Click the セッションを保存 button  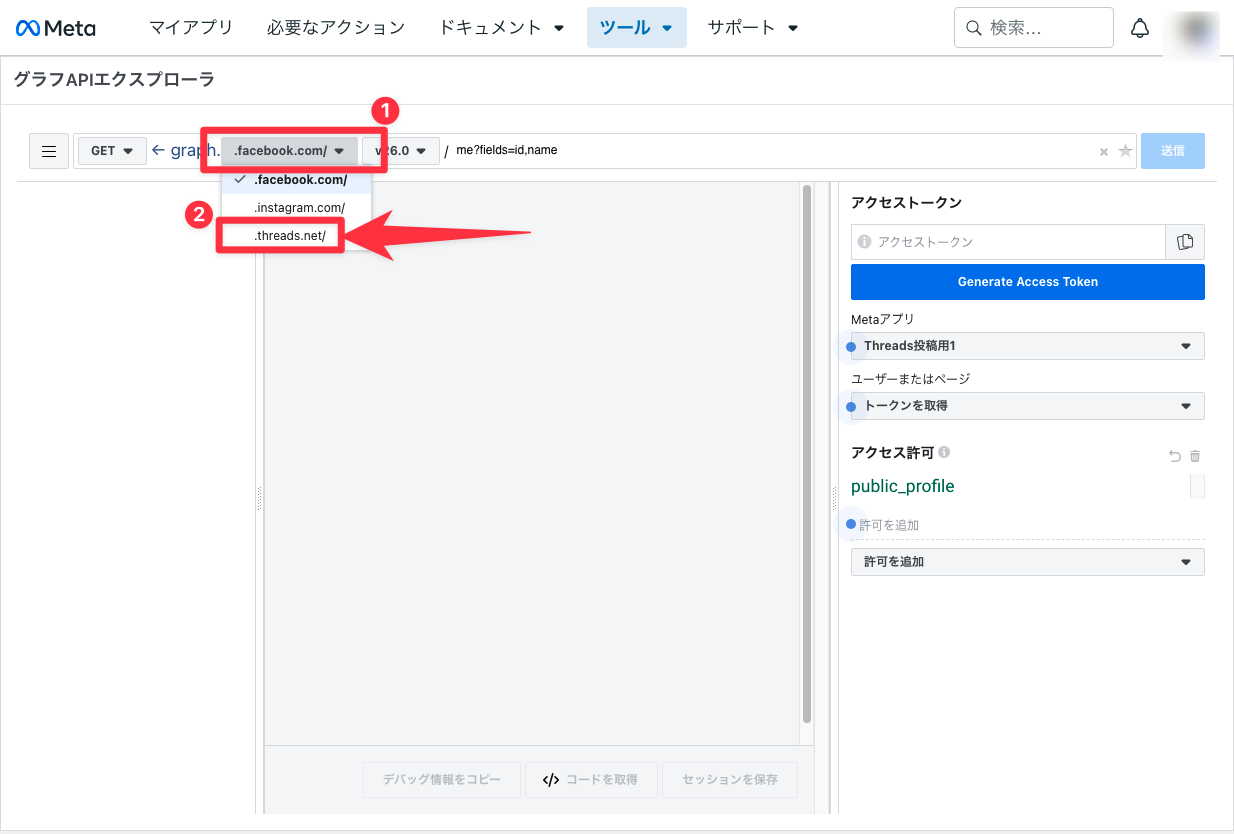click(730, 780)
